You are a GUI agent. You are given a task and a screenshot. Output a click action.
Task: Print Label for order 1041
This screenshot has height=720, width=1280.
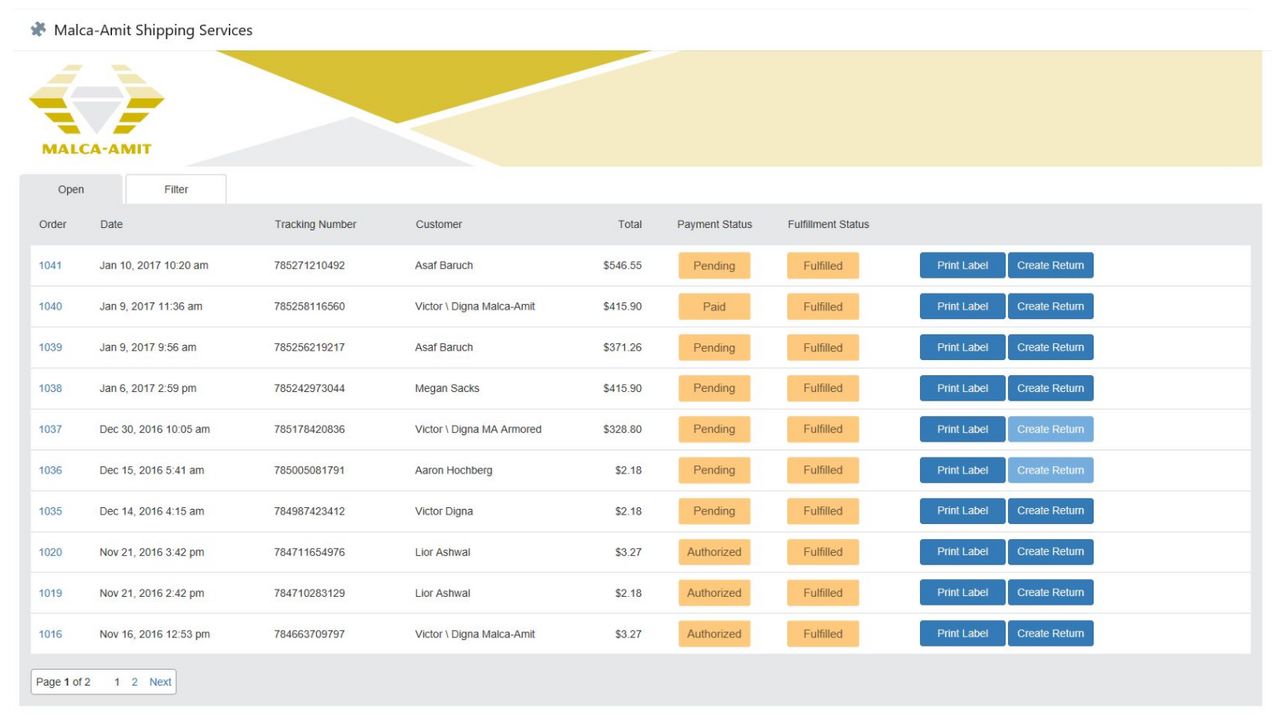962,265
